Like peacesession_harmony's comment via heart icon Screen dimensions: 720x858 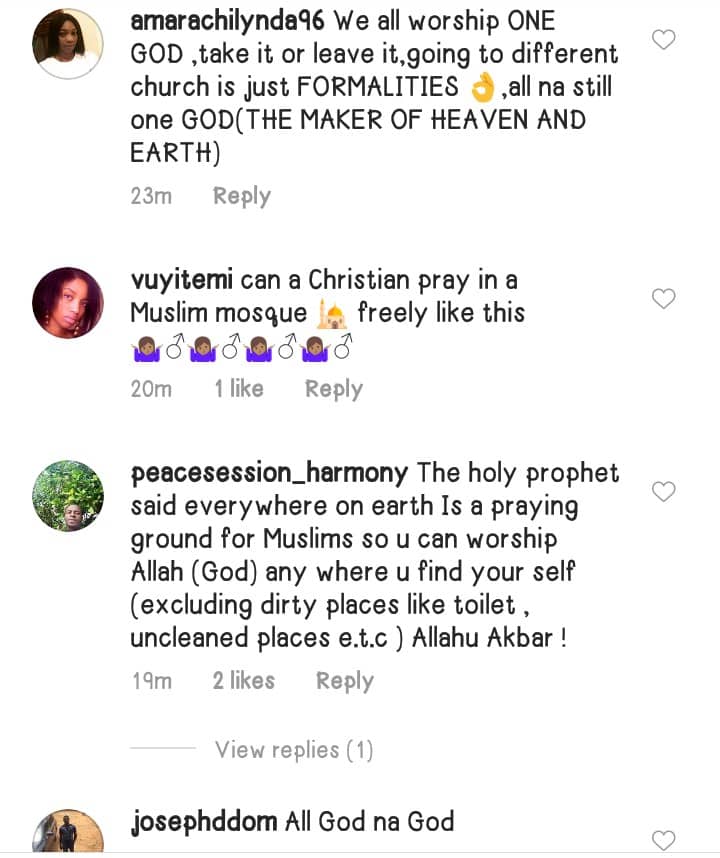(664, 491)
